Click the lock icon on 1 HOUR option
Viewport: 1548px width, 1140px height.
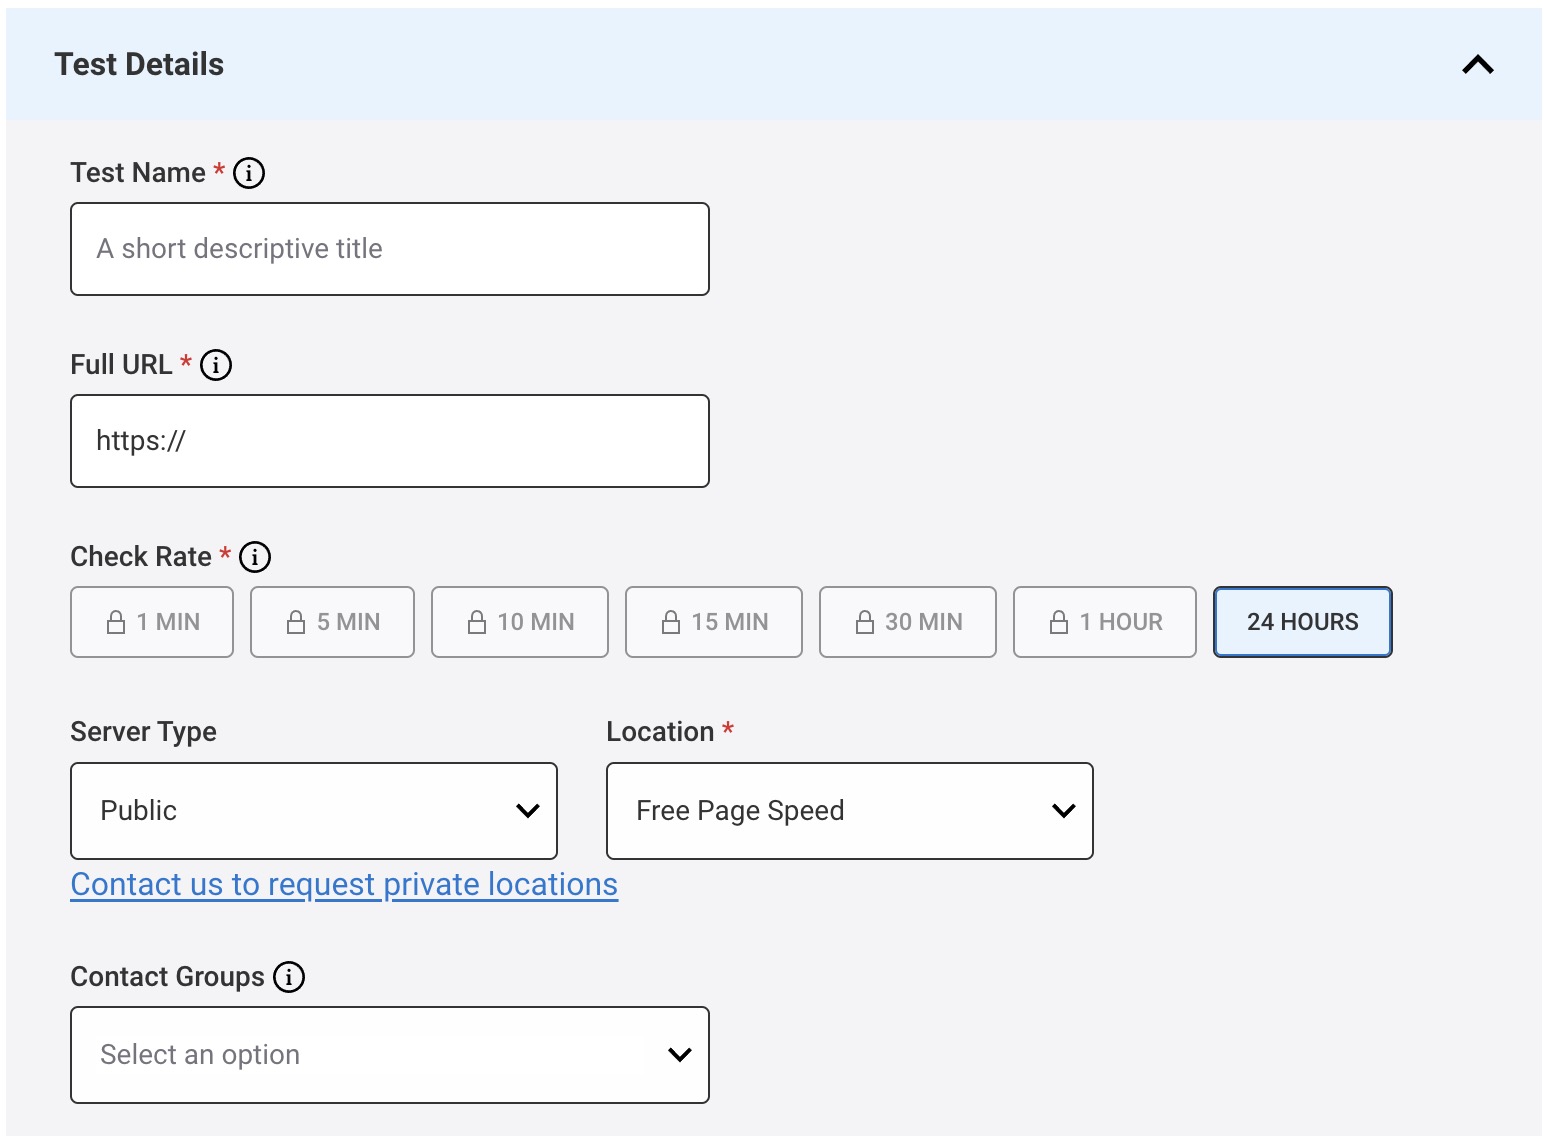tap(1060, 621)
